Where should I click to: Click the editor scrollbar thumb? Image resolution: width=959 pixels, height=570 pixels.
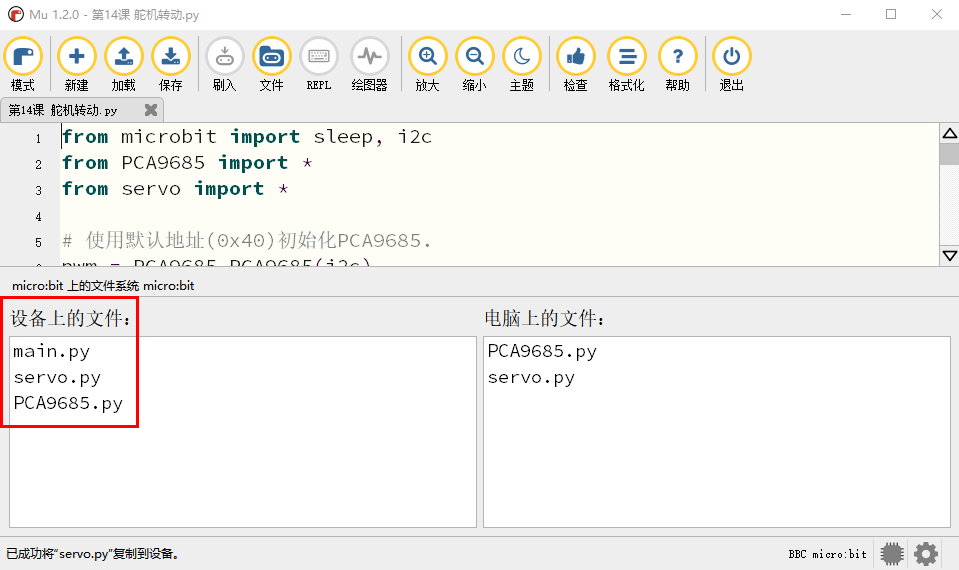click(949, 154)
